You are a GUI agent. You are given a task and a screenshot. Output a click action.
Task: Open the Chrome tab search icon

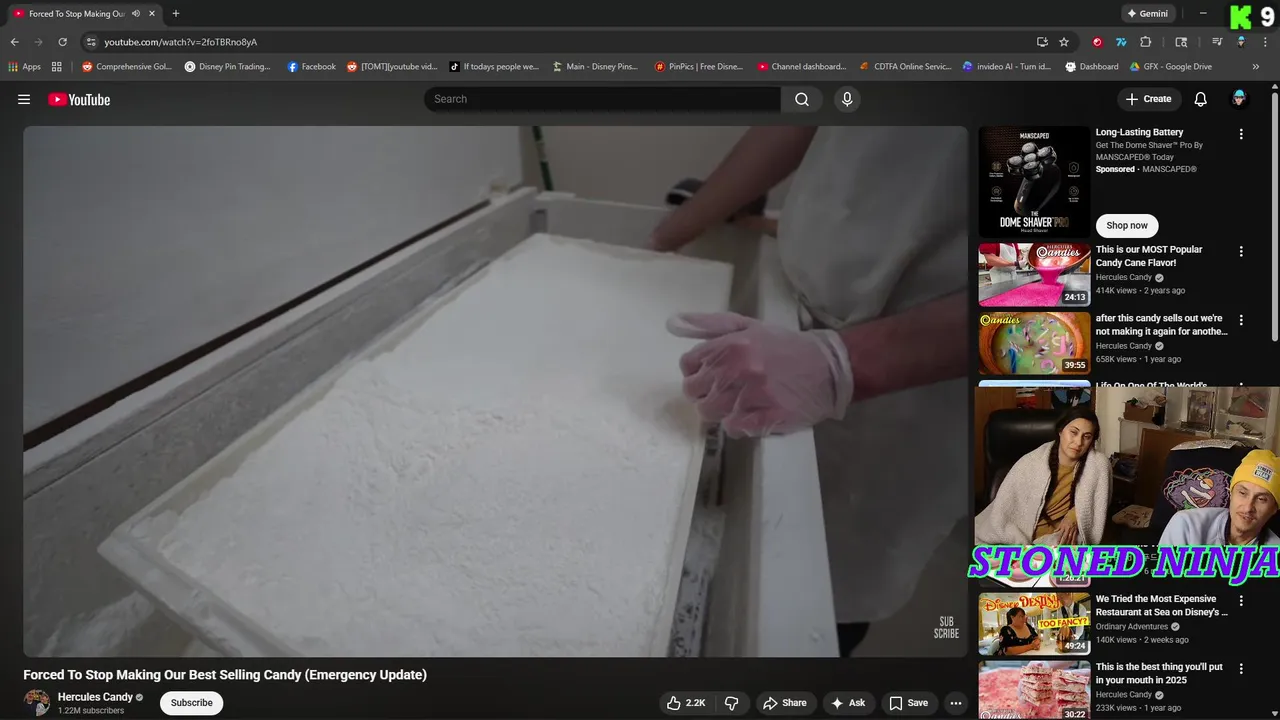pyautogui.click(x=1181, y=42)
